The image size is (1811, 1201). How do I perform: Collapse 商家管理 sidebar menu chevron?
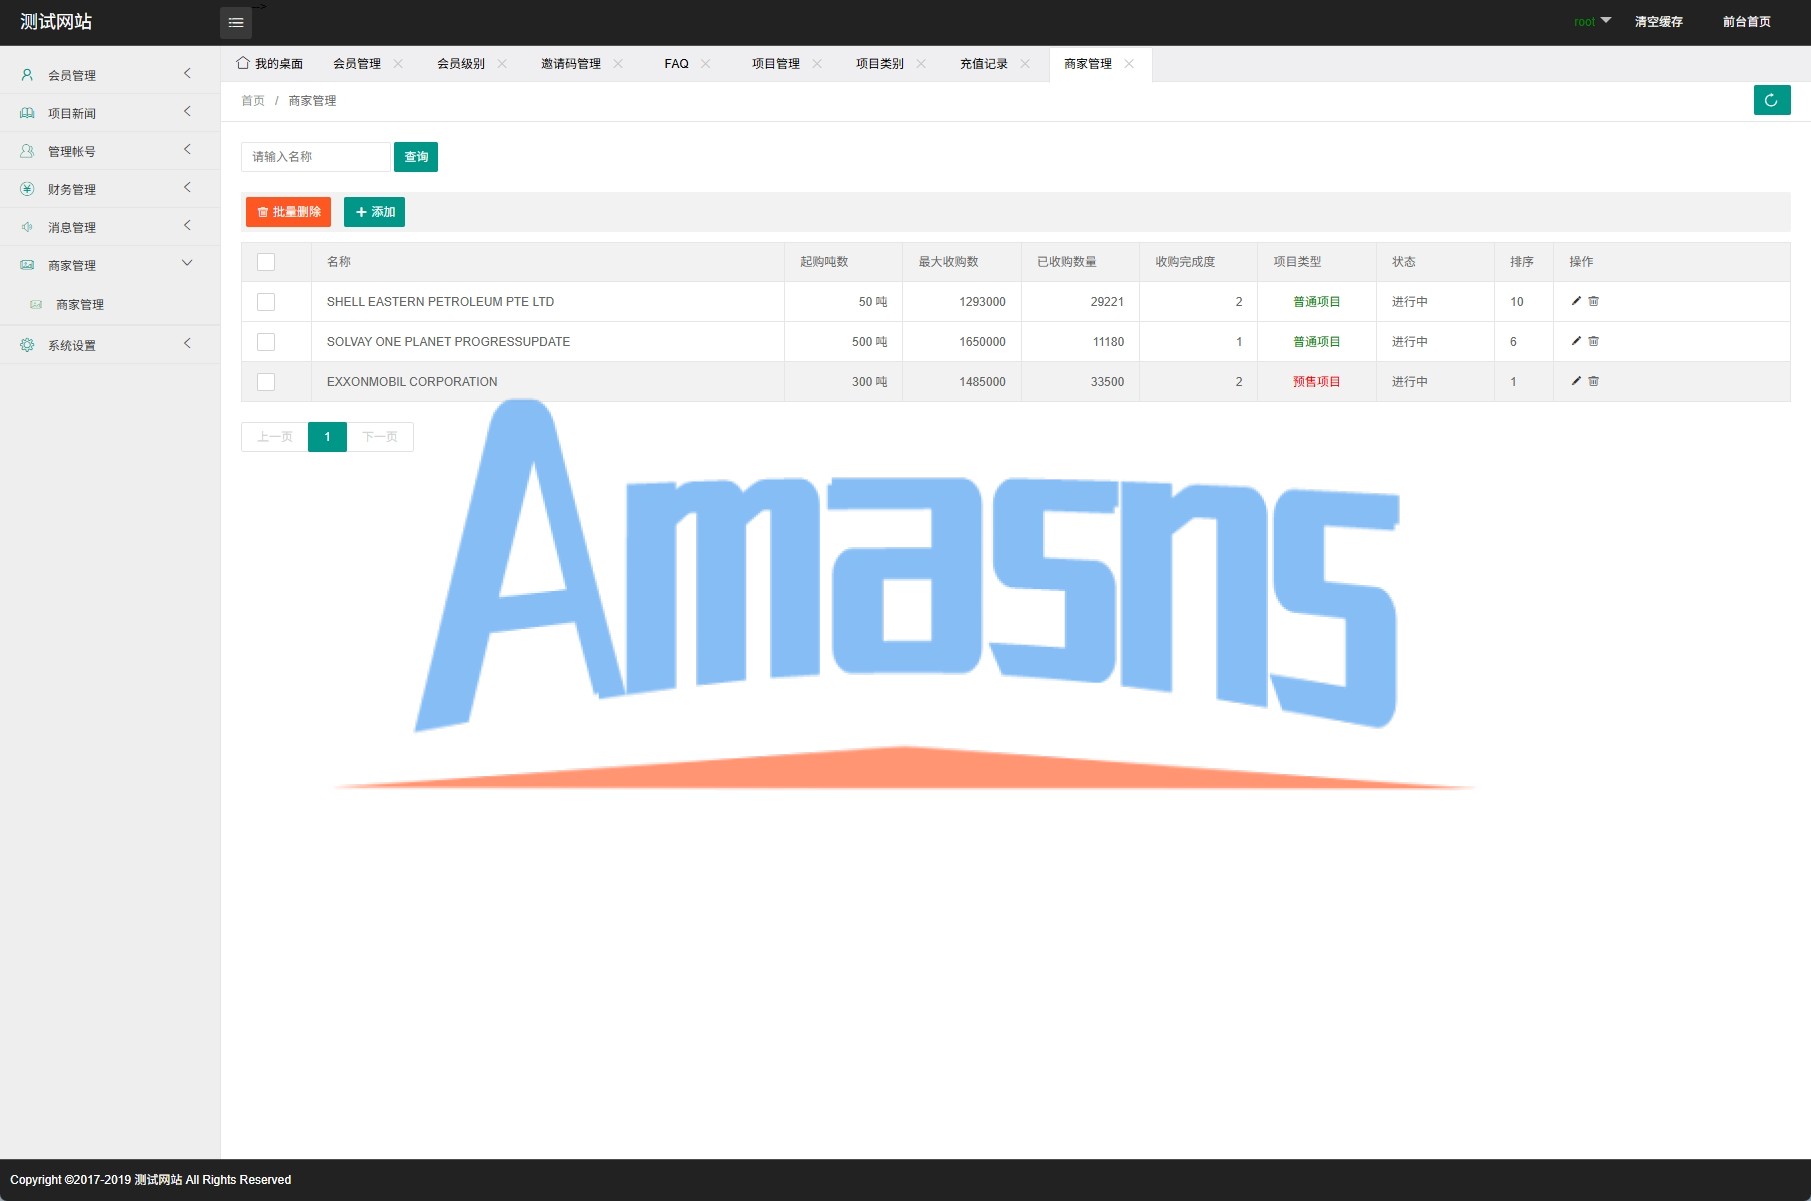point(187,264)
